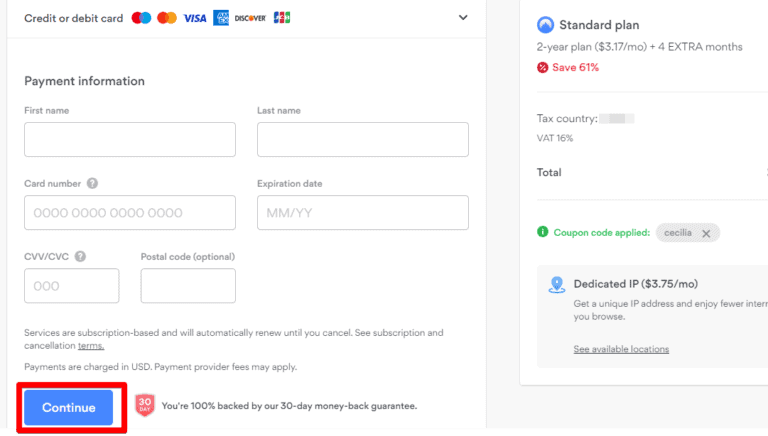Click the Discover card logo
The height and width of the screenshot is (436, 768).
(250, 18)
